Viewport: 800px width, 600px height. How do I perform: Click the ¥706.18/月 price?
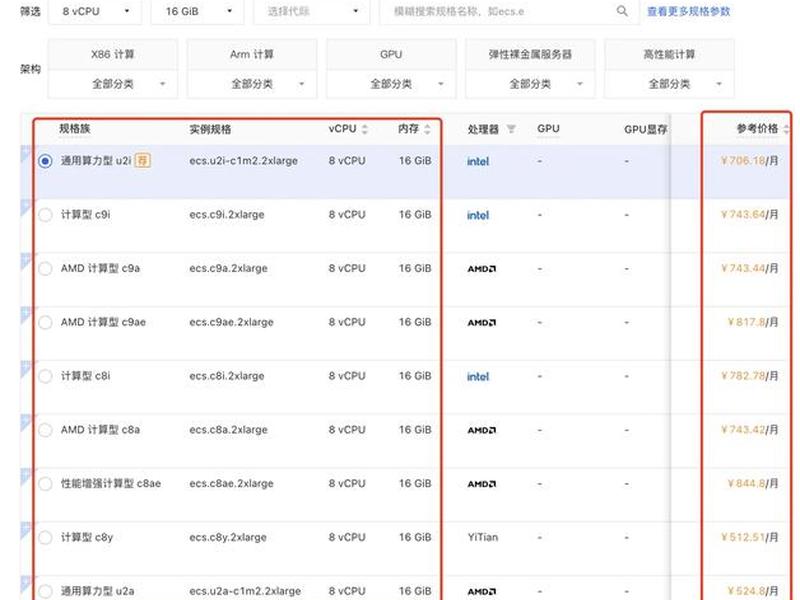(x=749, y=161)
